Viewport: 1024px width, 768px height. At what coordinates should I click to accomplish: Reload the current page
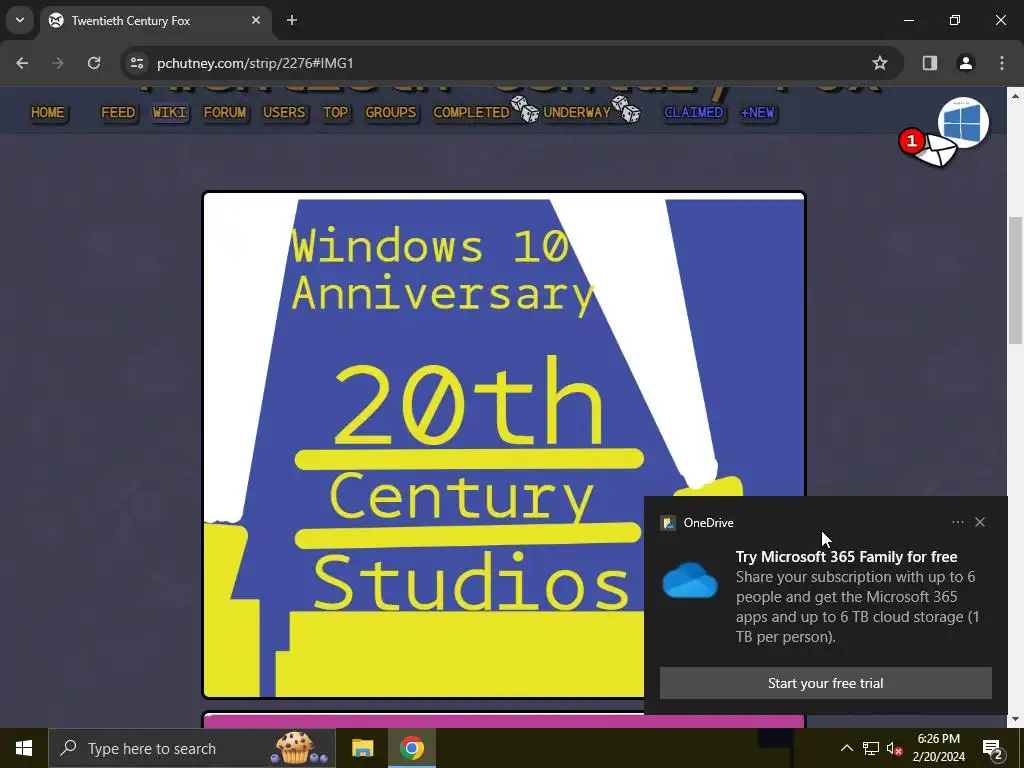click(94, 63)
